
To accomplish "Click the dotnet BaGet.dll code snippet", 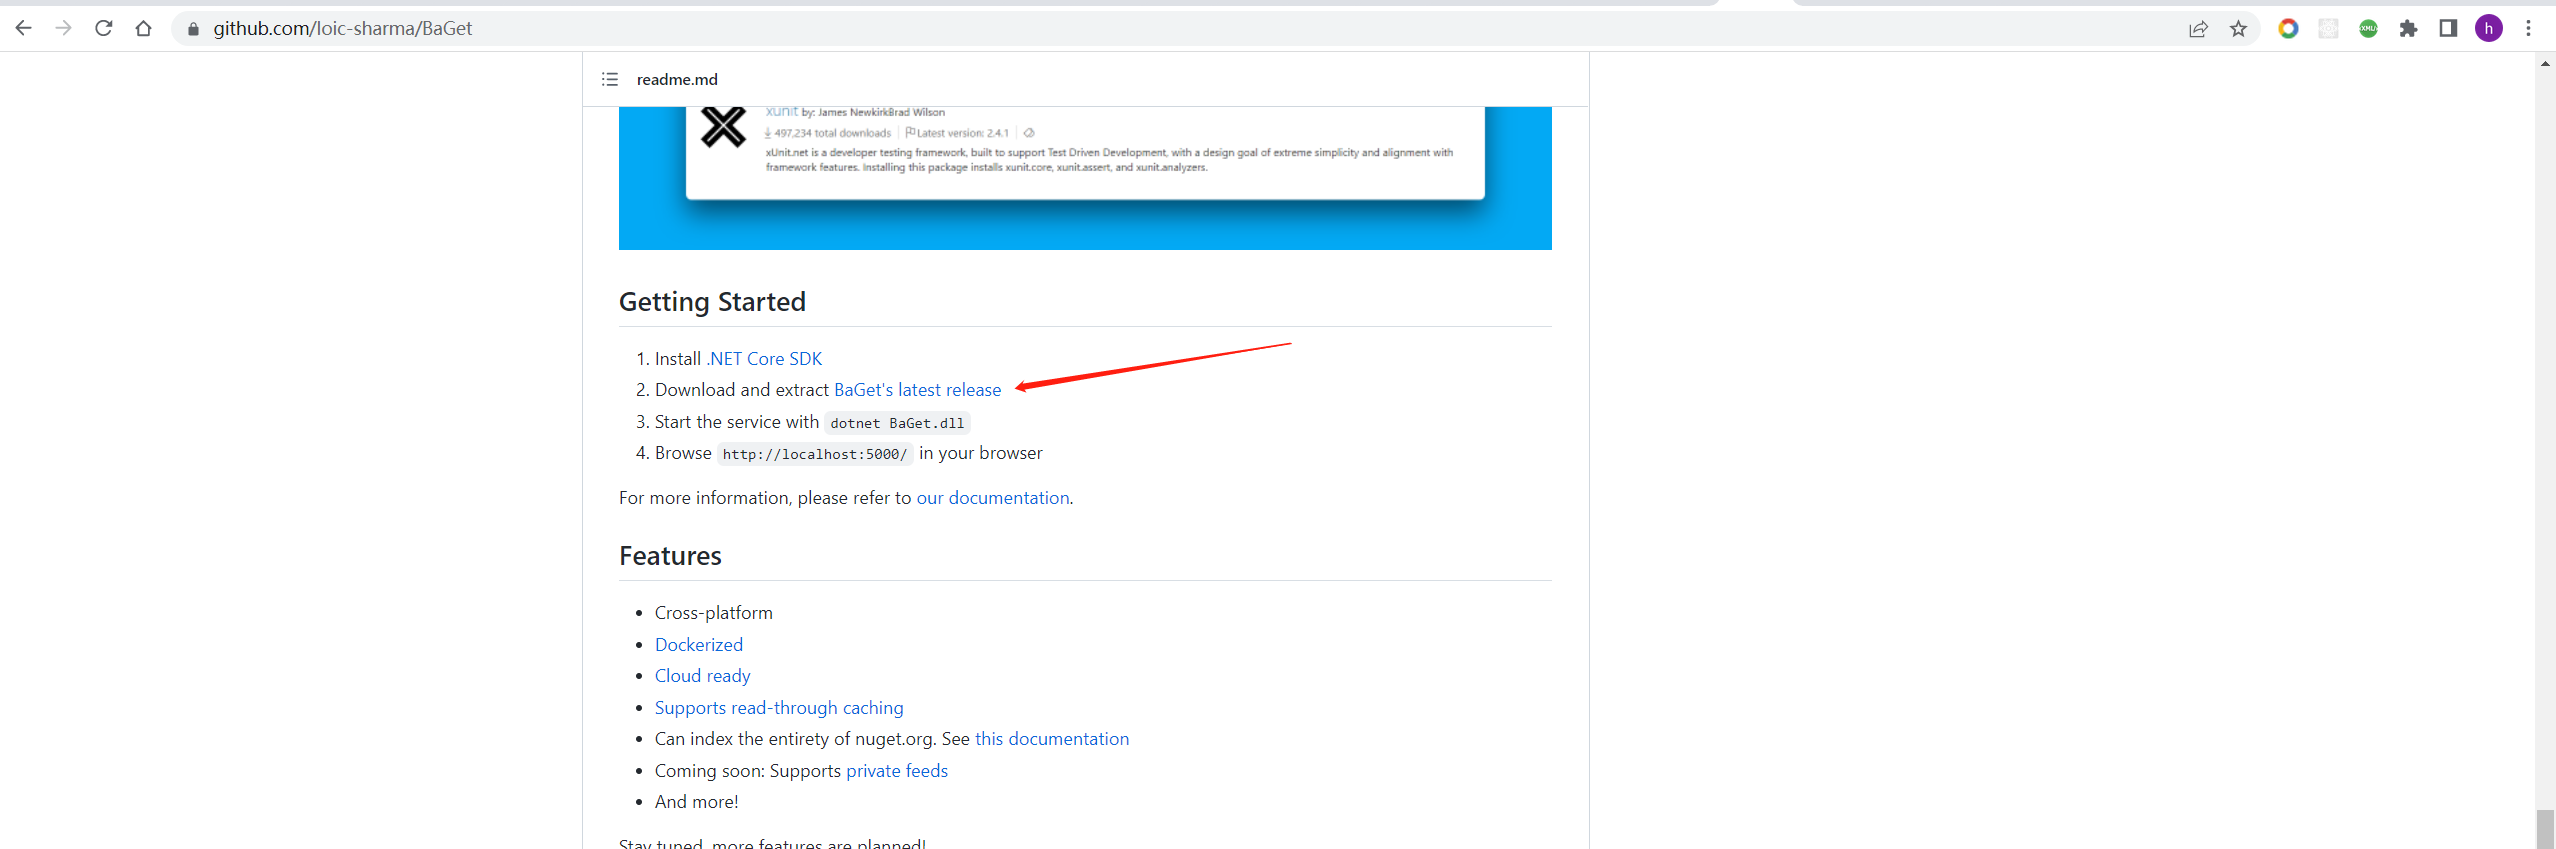I will [x=897, y=423].
